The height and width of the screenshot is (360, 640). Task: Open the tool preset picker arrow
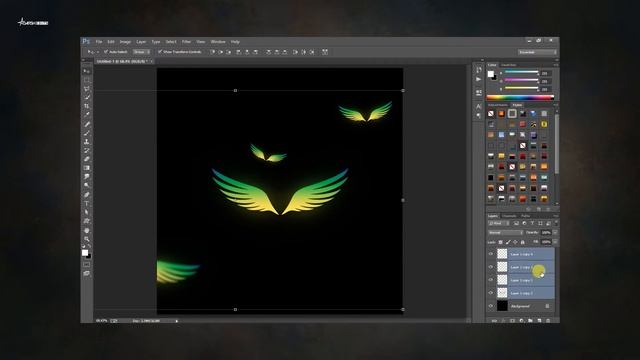tap(97, 52)
